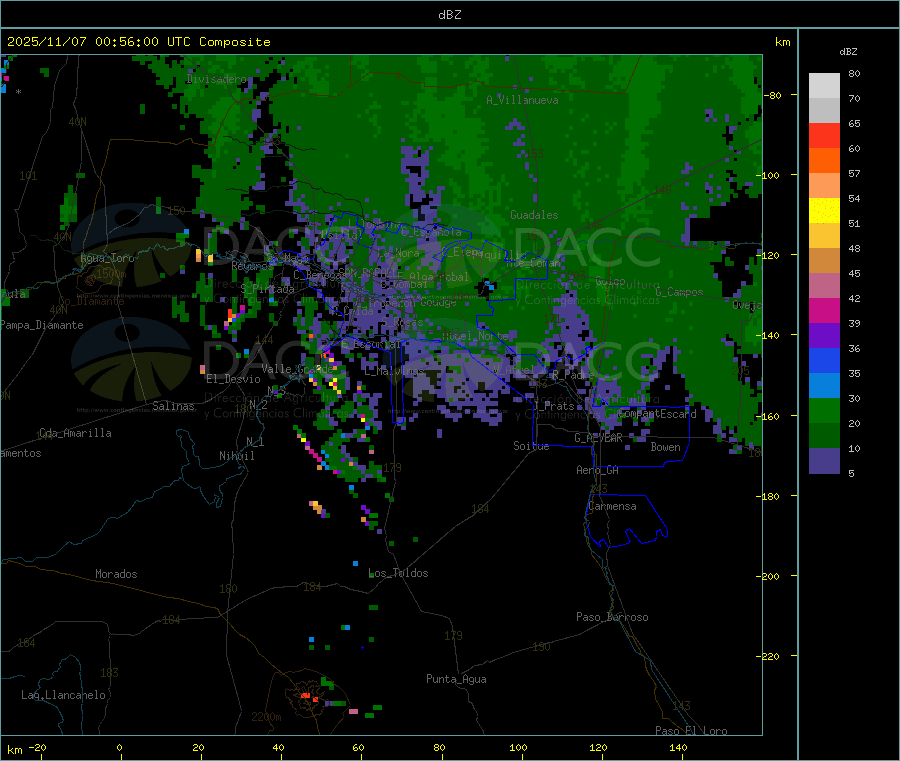Select the Agua_Toro location label
Viewport: 900px width, 761px height.
107,258
